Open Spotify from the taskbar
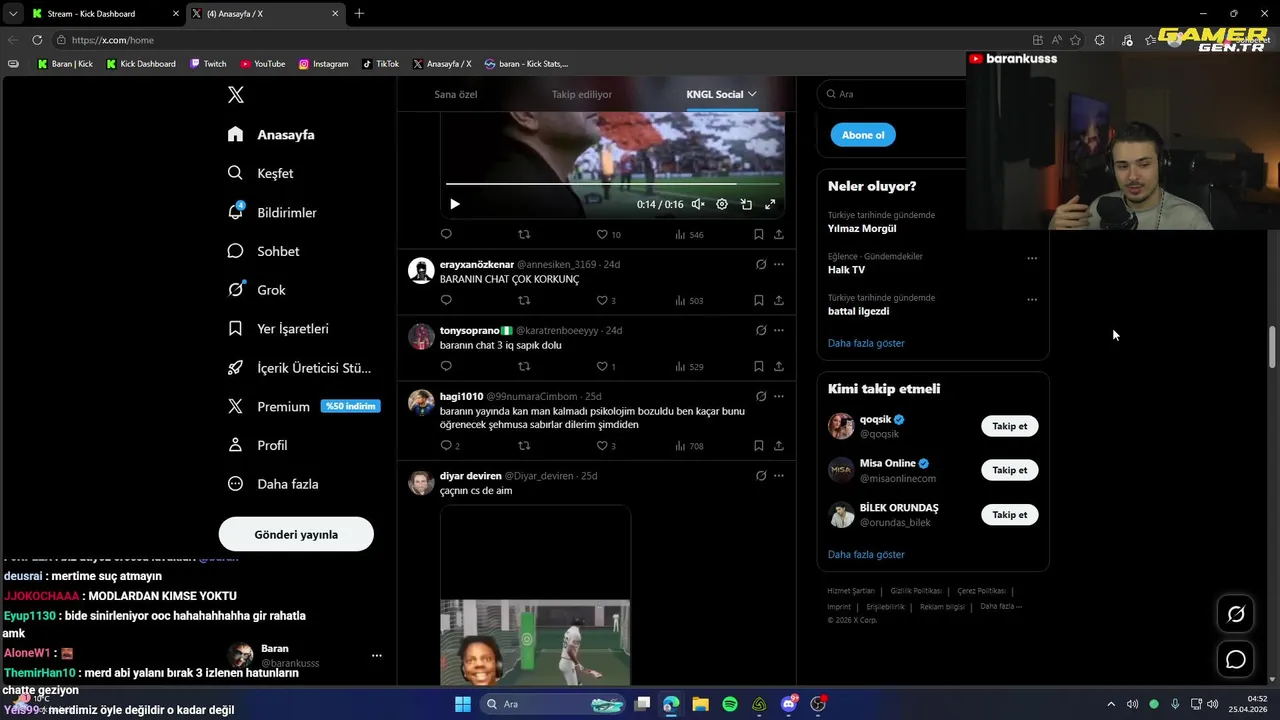The image size is (1280, 720). point(730,704)
